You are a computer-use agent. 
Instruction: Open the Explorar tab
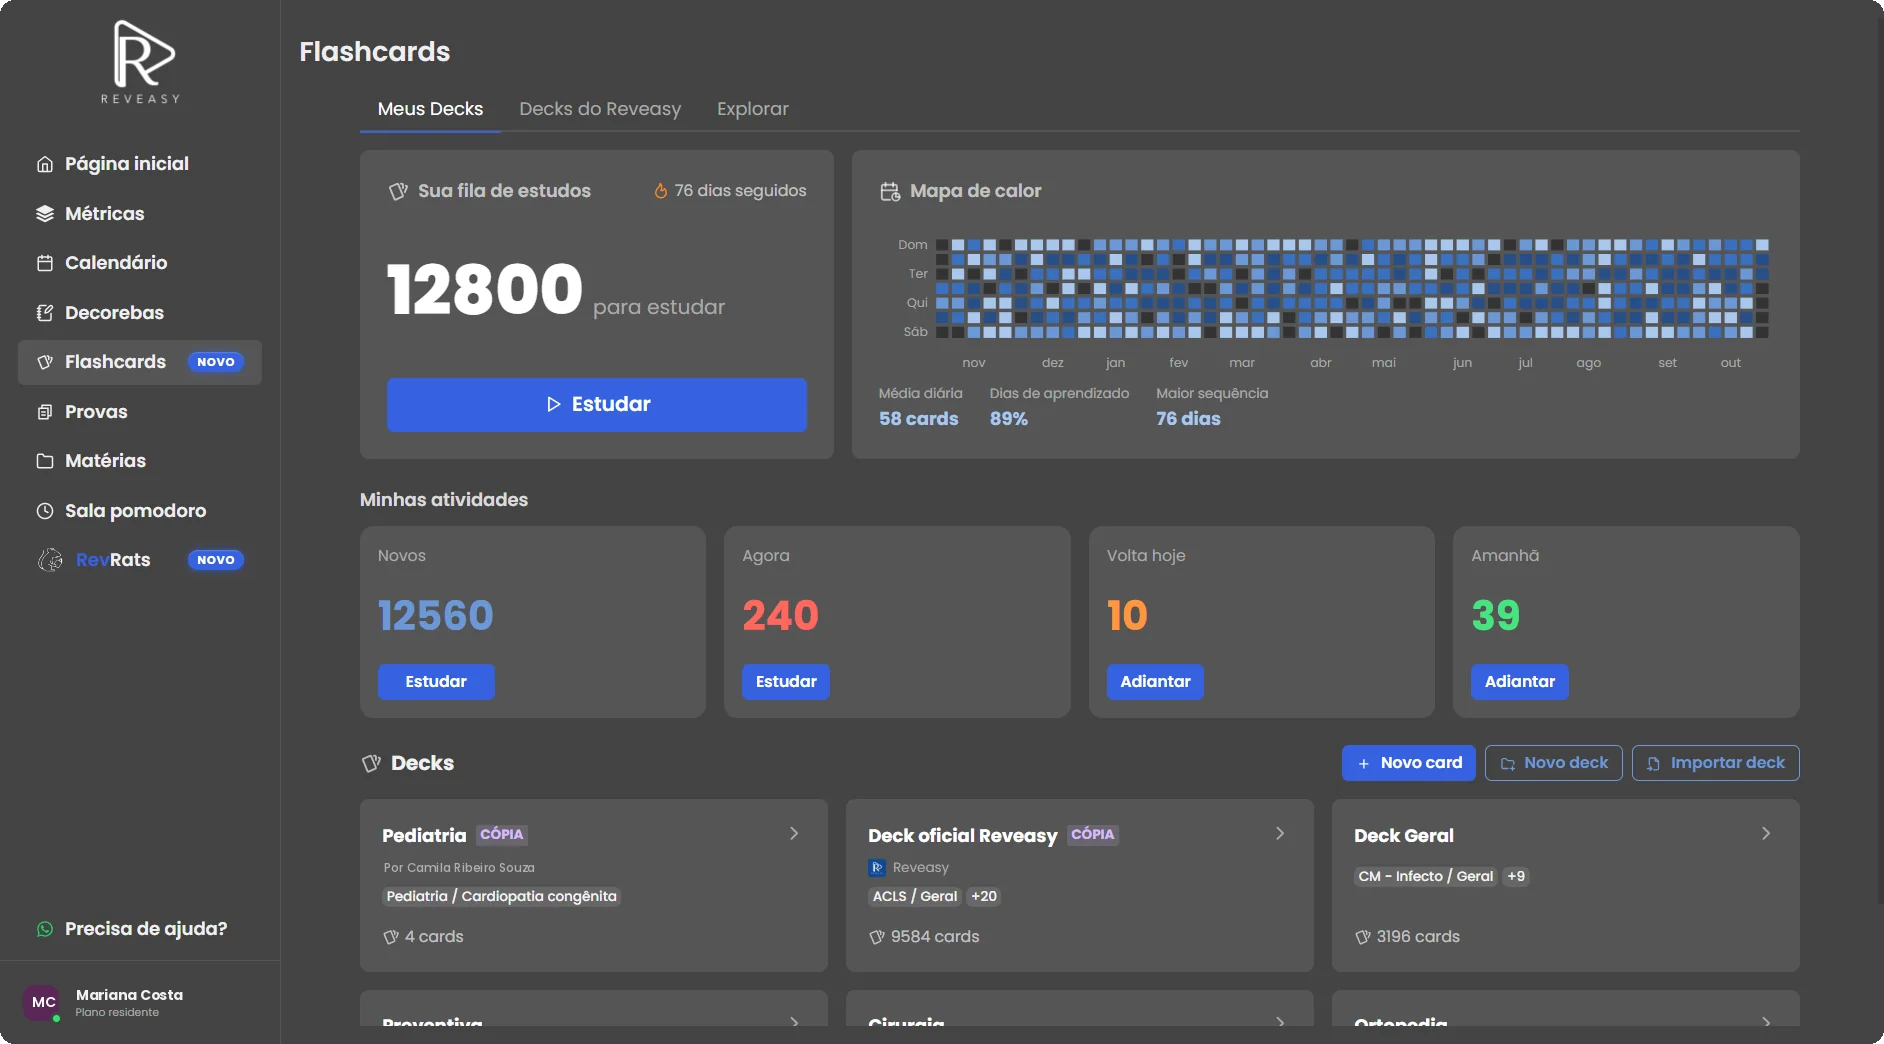click(753, 109)
